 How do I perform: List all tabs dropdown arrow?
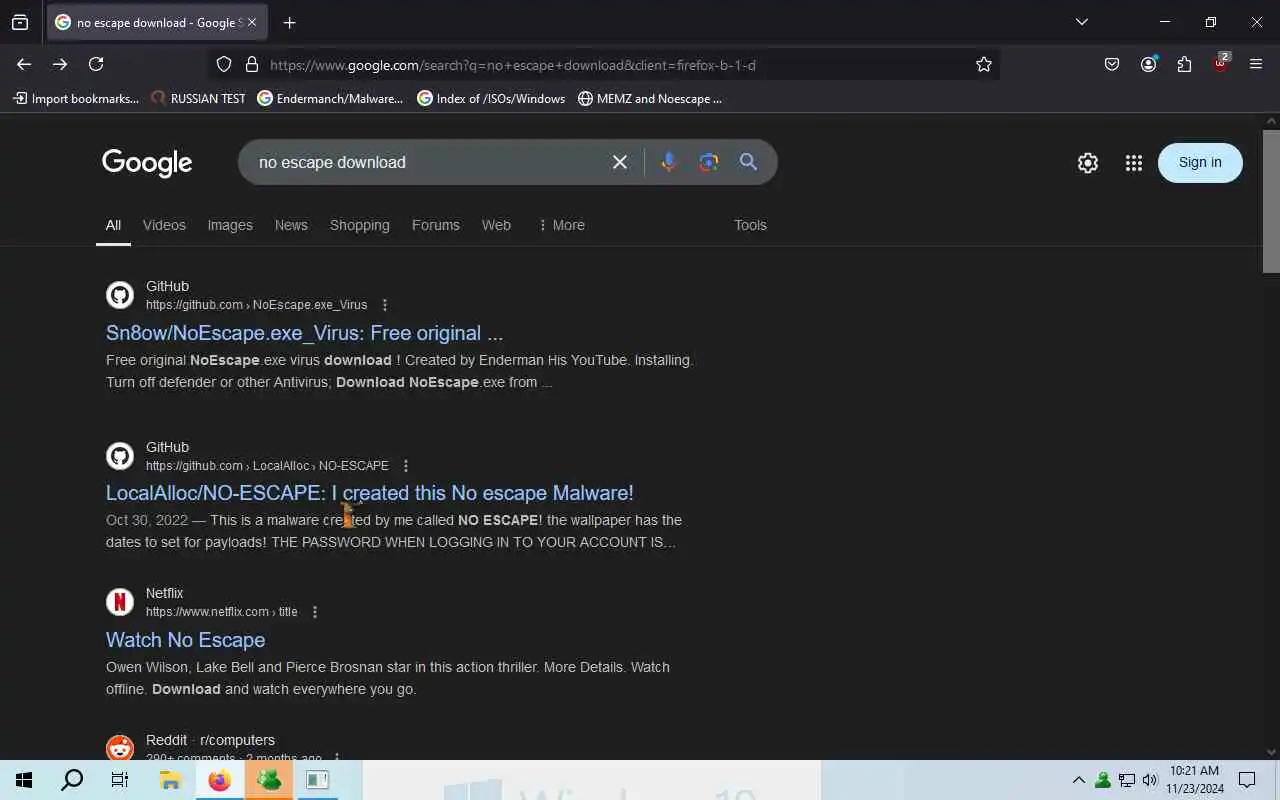click(x=1081, y=22)
